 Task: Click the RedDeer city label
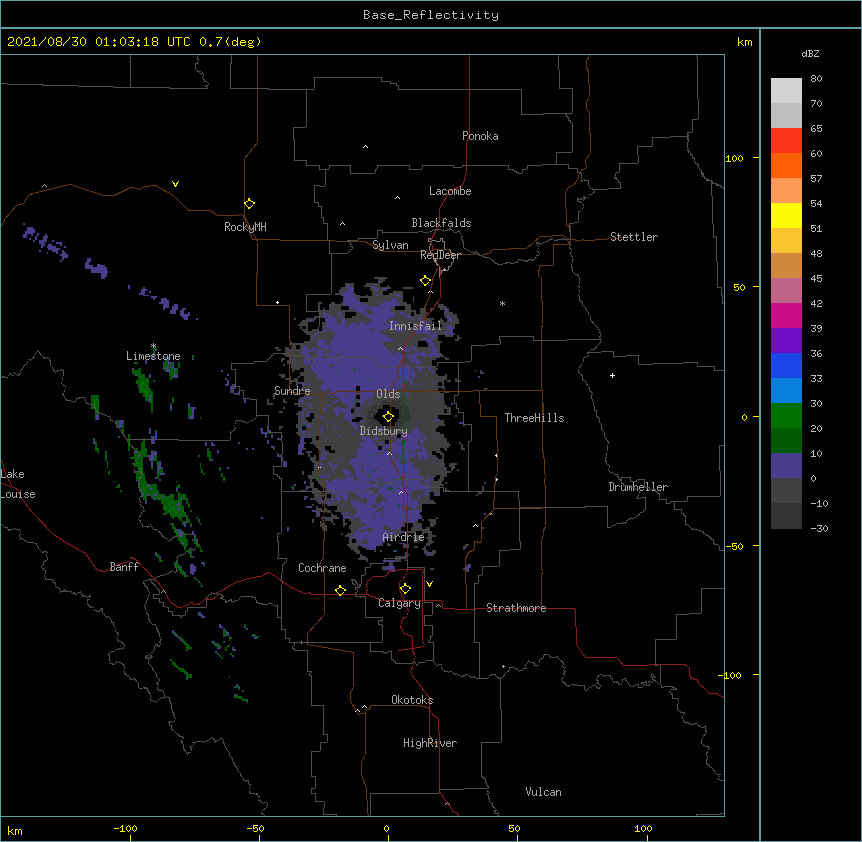(440, 255)
